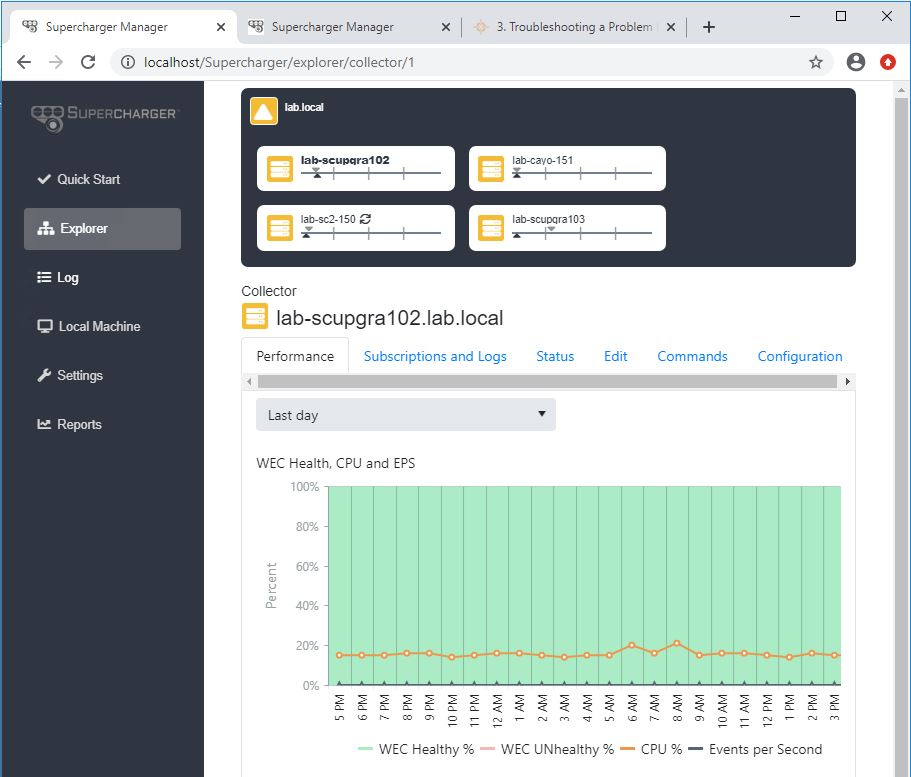Open the Edit tab
The image size is (911, 777).
[615, 356]
